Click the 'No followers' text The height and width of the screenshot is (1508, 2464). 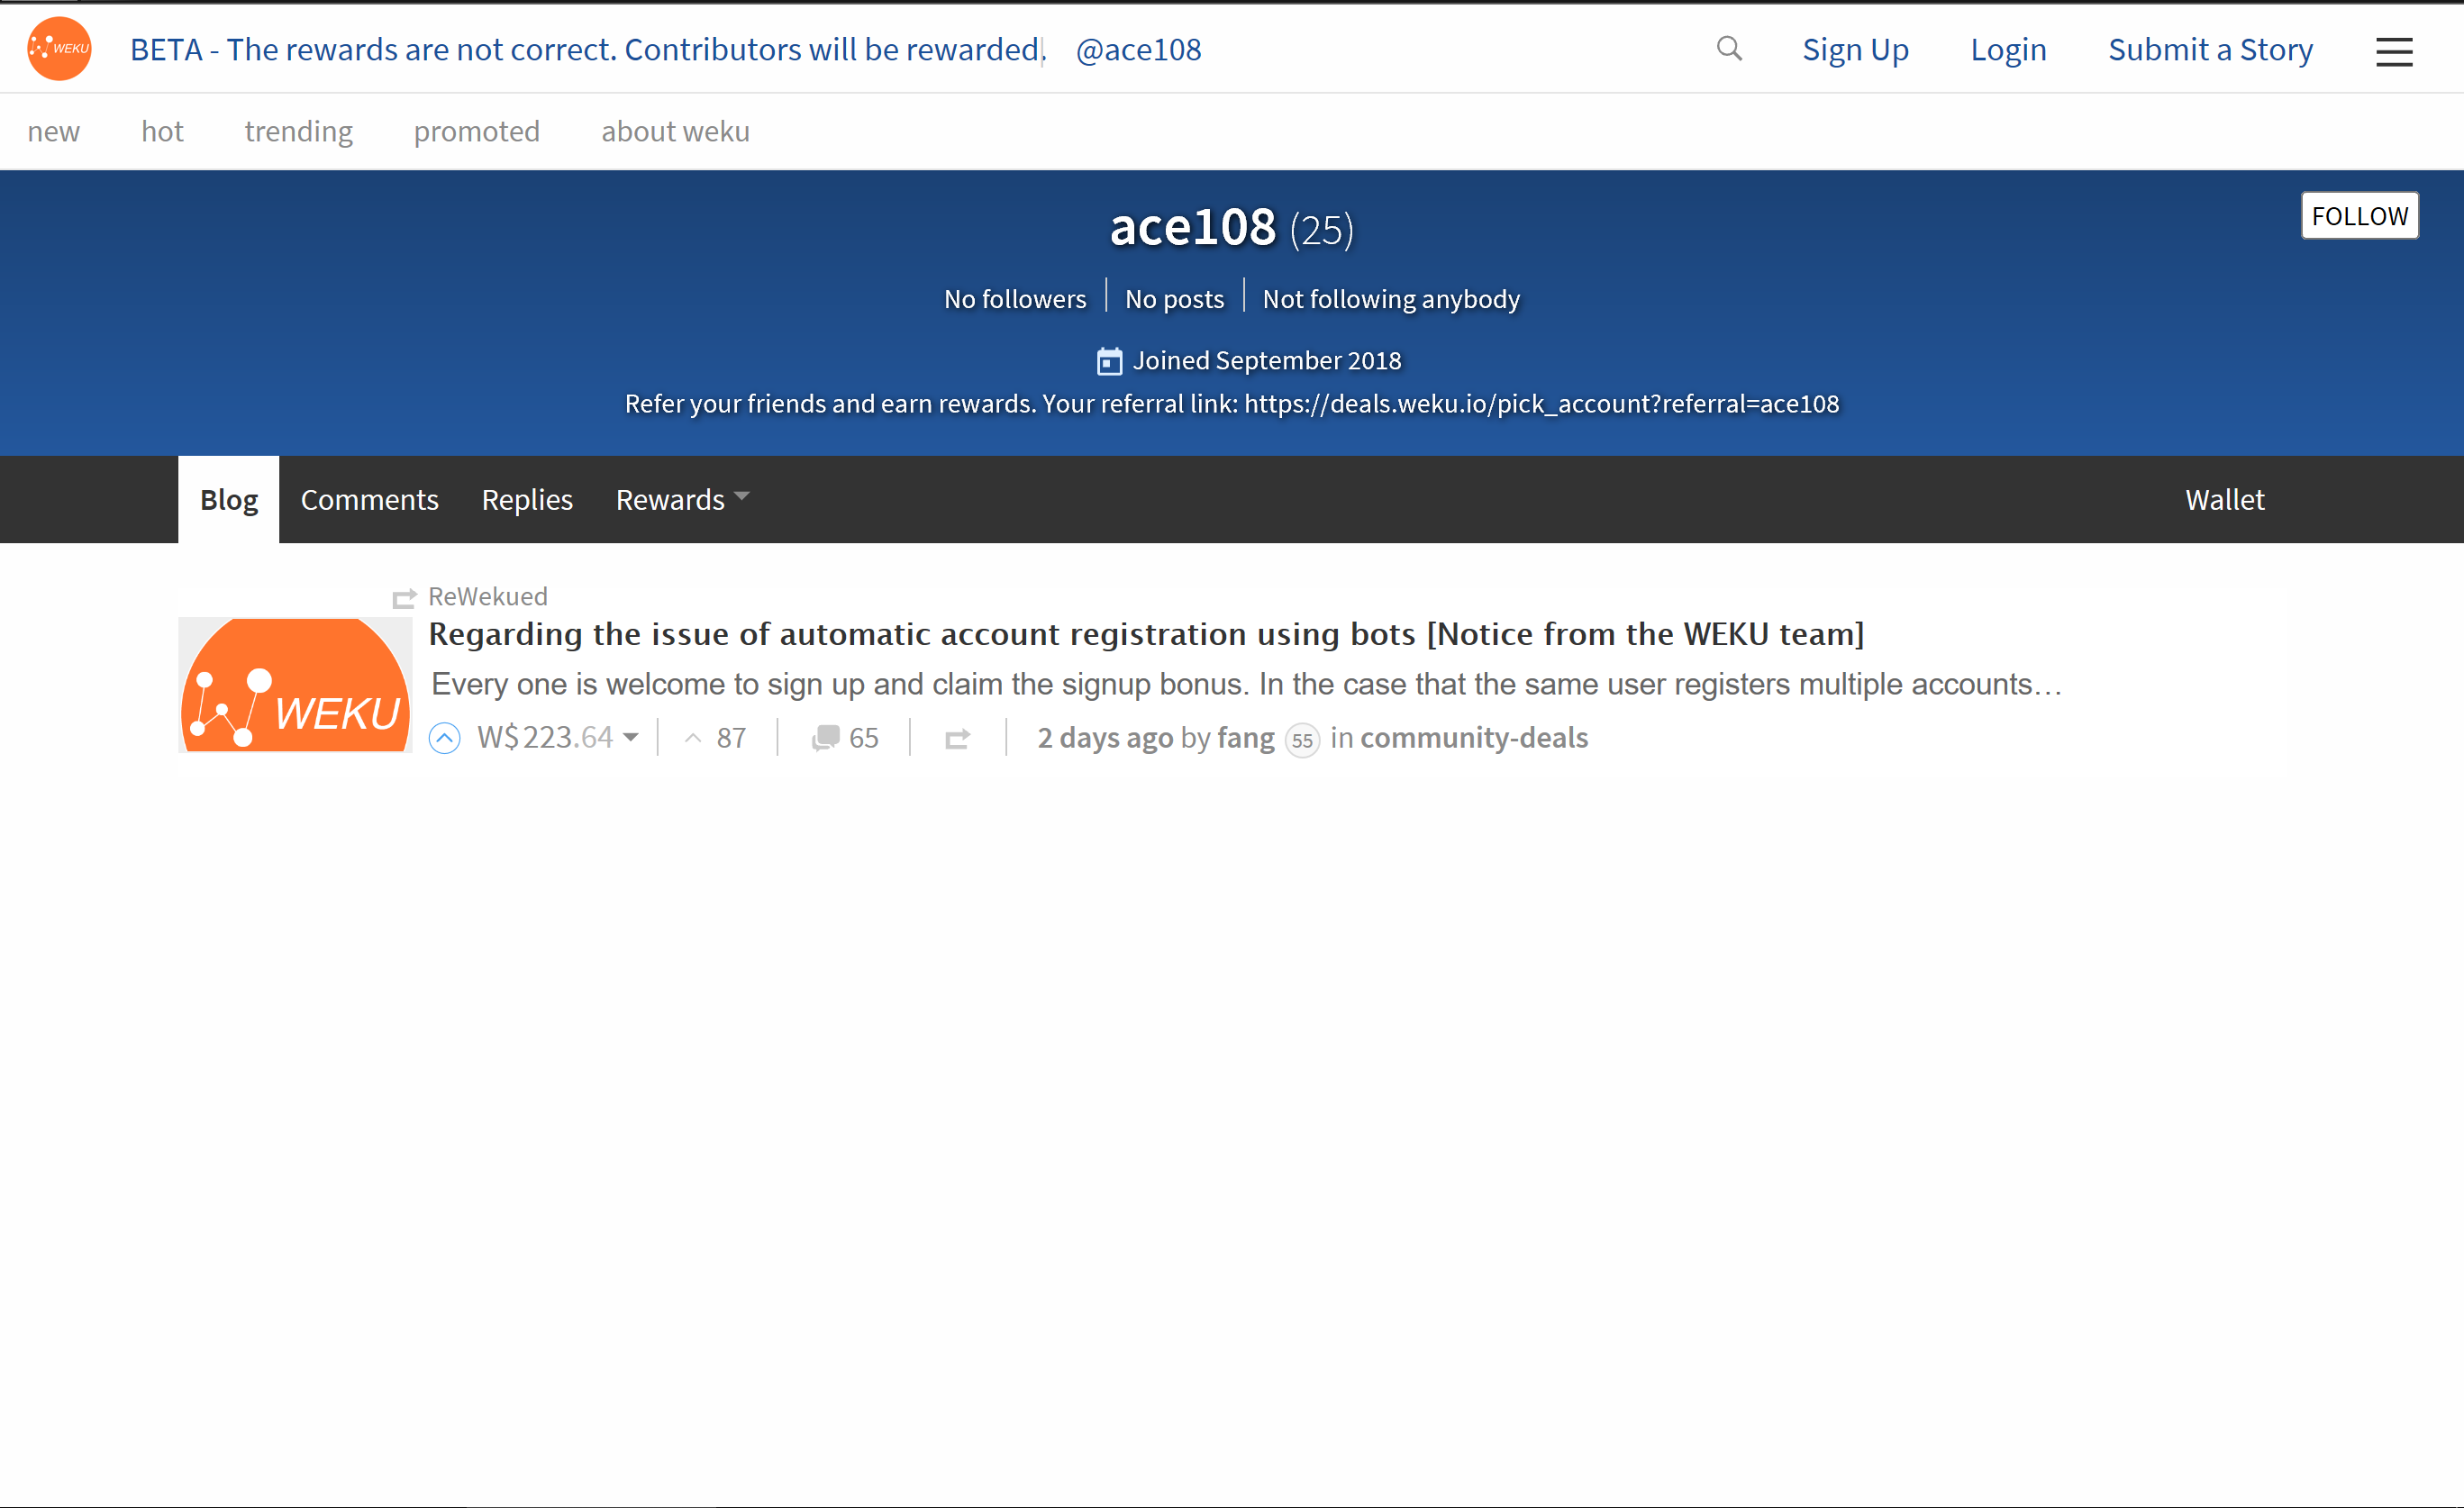point(1015,299)
